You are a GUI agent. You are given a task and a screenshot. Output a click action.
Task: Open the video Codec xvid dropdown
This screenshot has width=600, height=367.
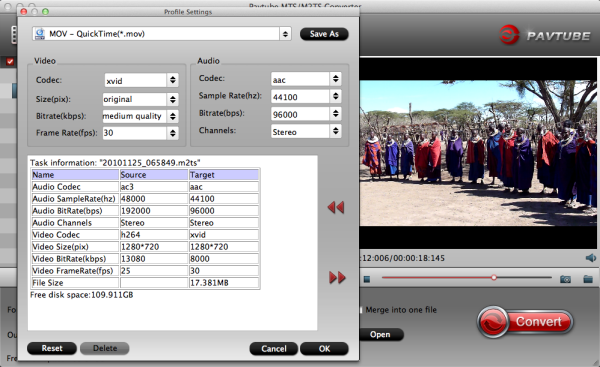coord(173,80)
